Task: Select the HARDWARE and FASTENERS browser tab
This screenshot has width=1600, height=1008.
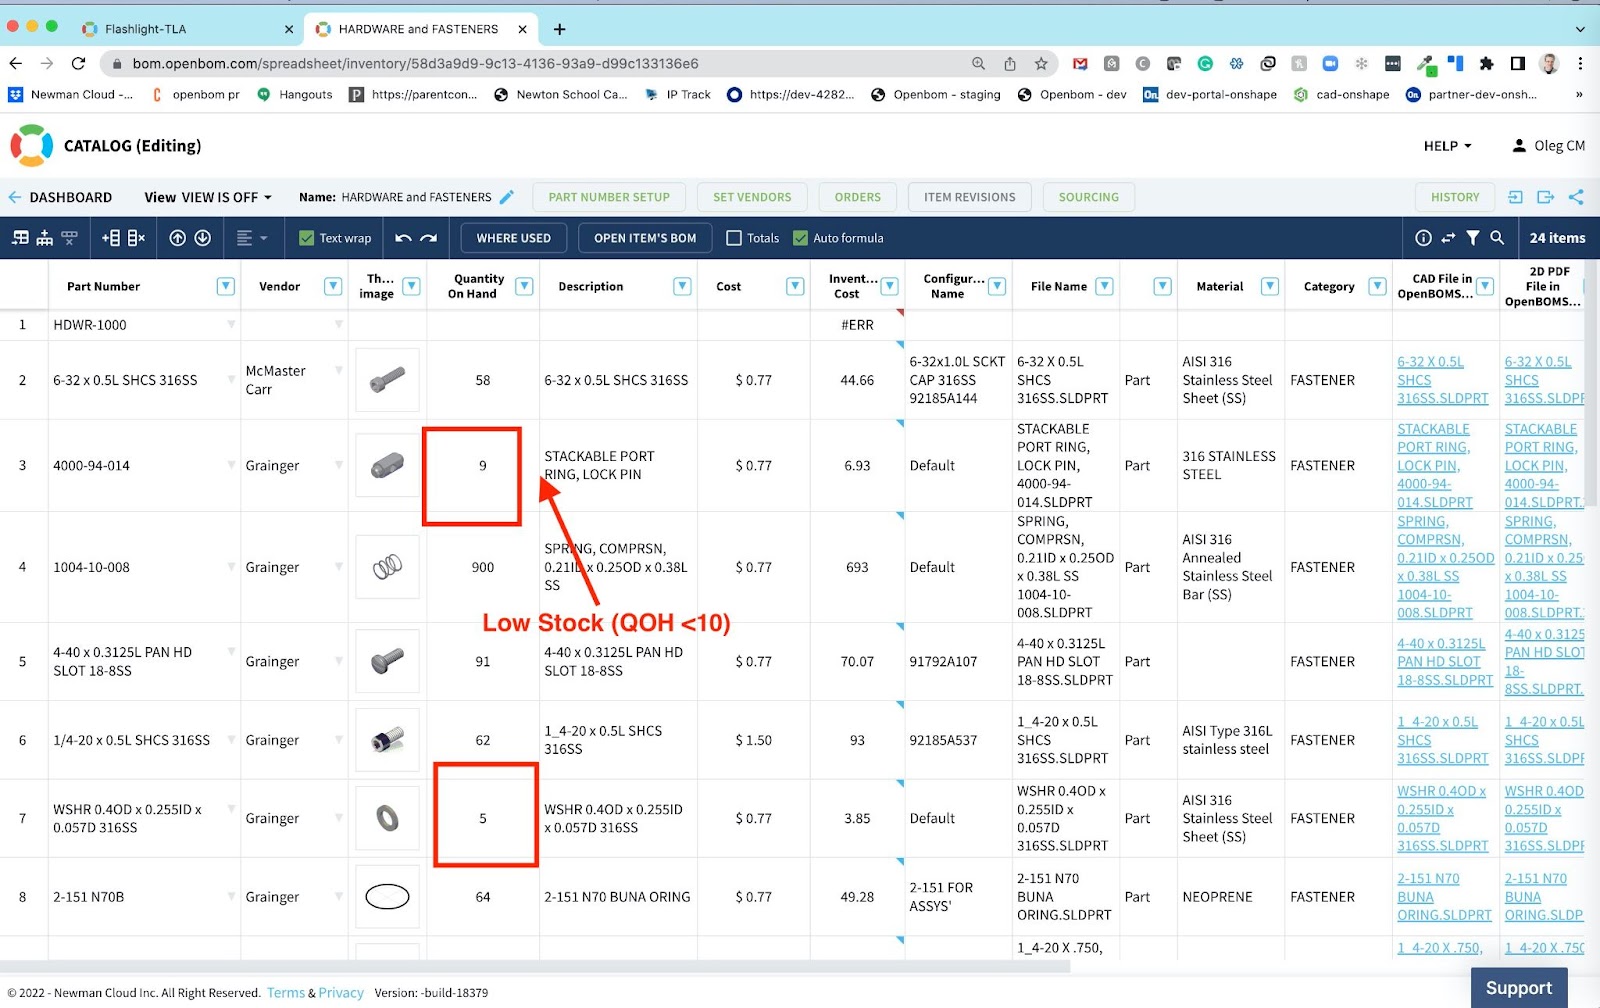Action: 420,29
